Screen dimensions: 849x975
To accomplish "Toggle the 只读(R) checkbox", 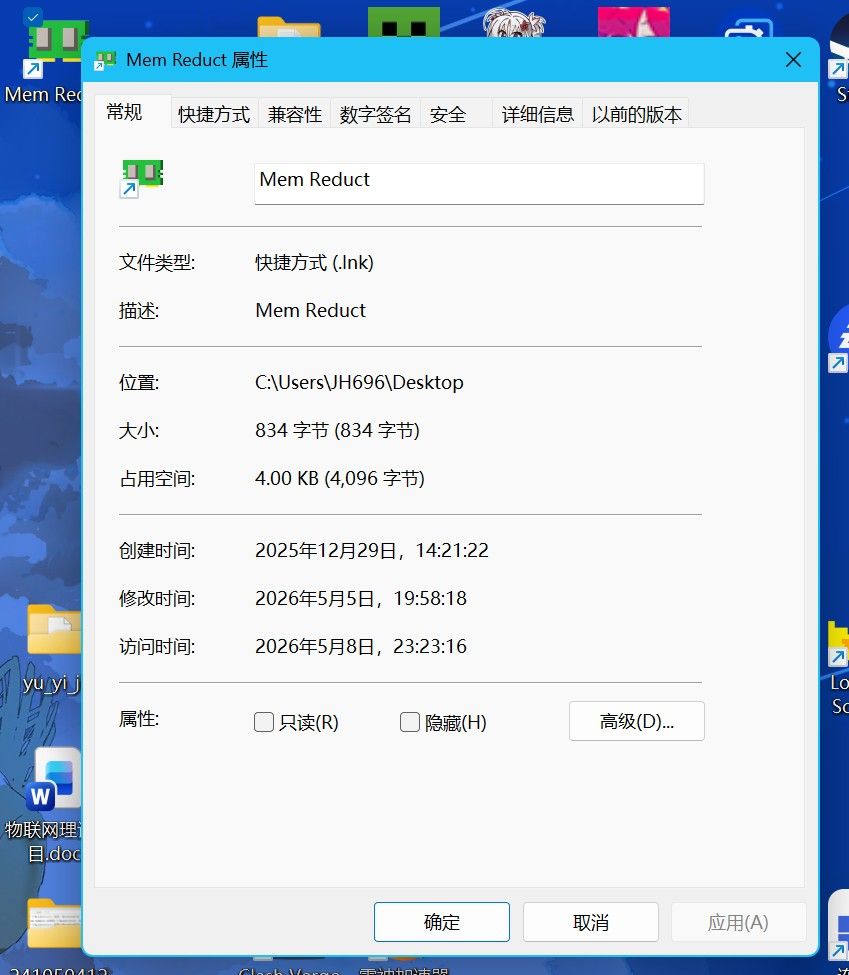I will coord(264,722).
